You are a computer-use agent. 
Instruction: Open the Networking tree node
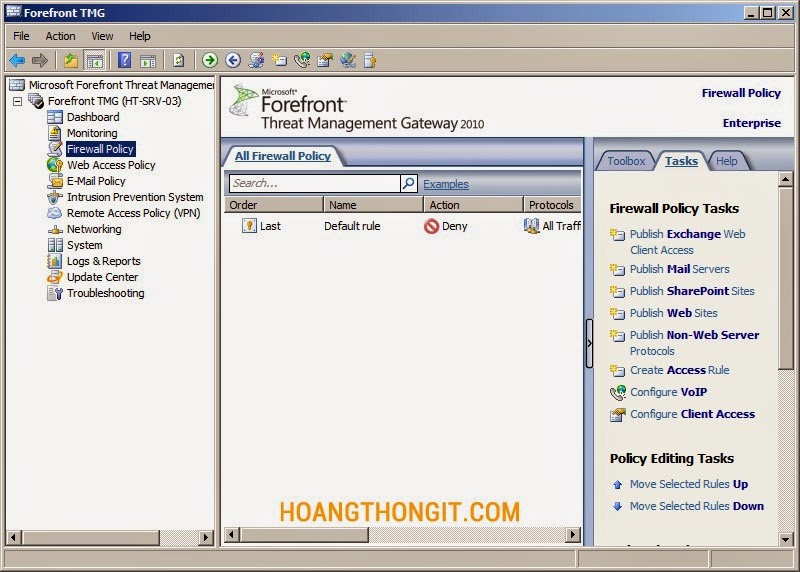click(94, 229)
